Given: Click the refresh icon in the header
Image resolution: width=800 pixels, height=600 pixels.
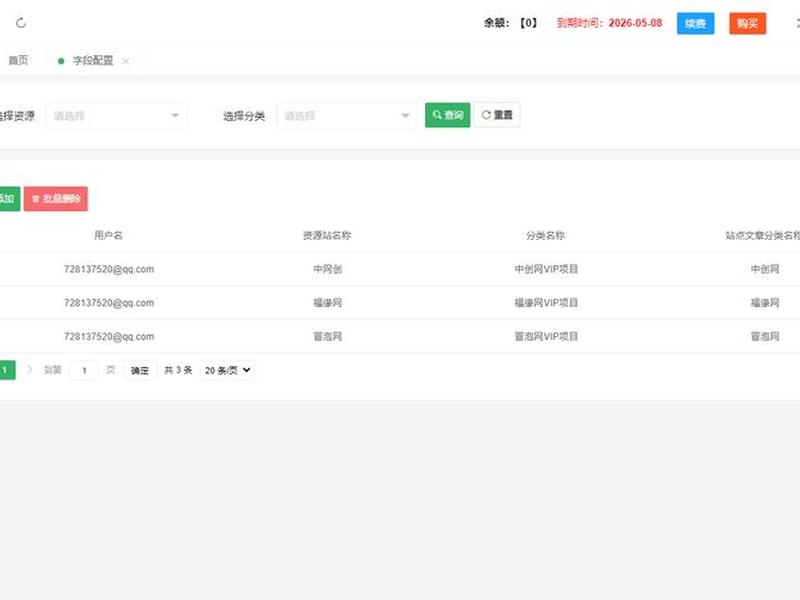Looking at the screenshot, I should coord(21,23).
